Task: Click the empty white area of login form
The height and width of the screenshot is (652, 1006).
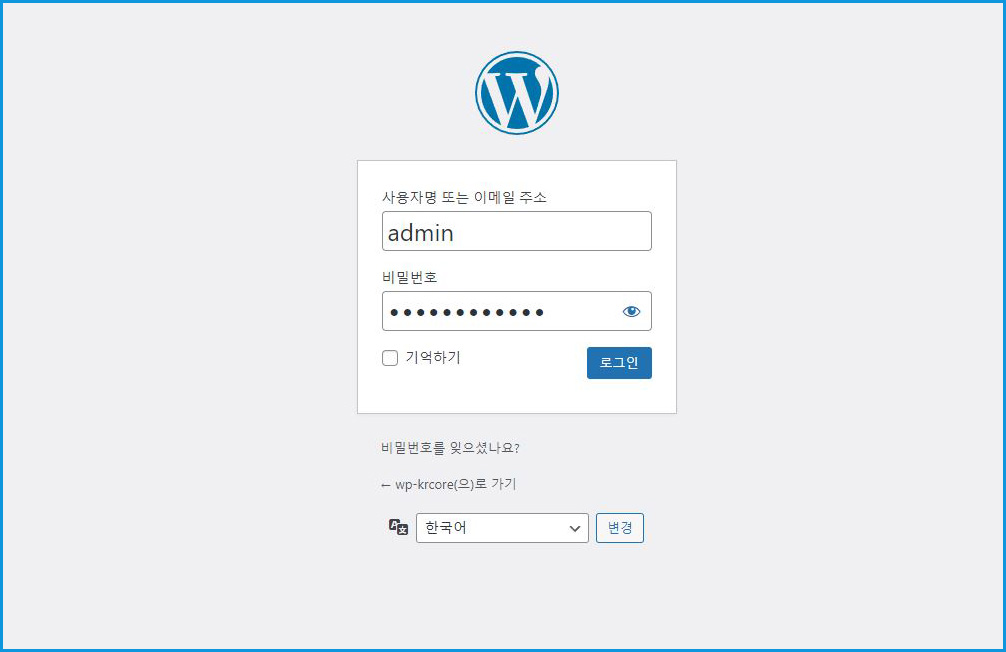Action: (516, 395)
